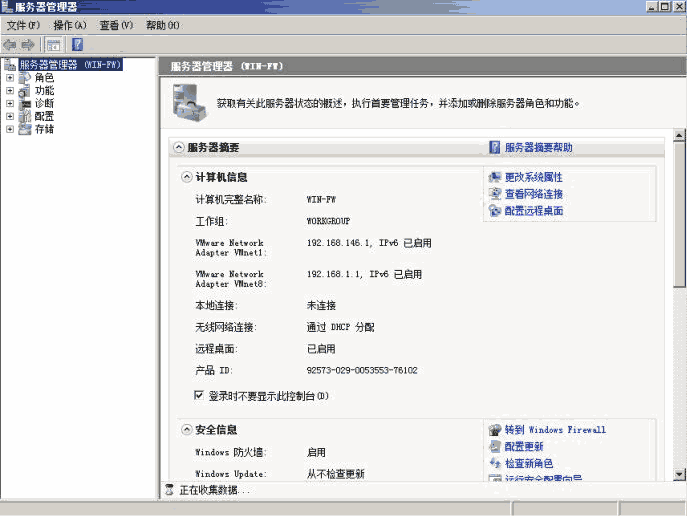This screenshot has height=516, width=687.
Task: Click the 存储 tree icon
Action: tap(25, 129)
